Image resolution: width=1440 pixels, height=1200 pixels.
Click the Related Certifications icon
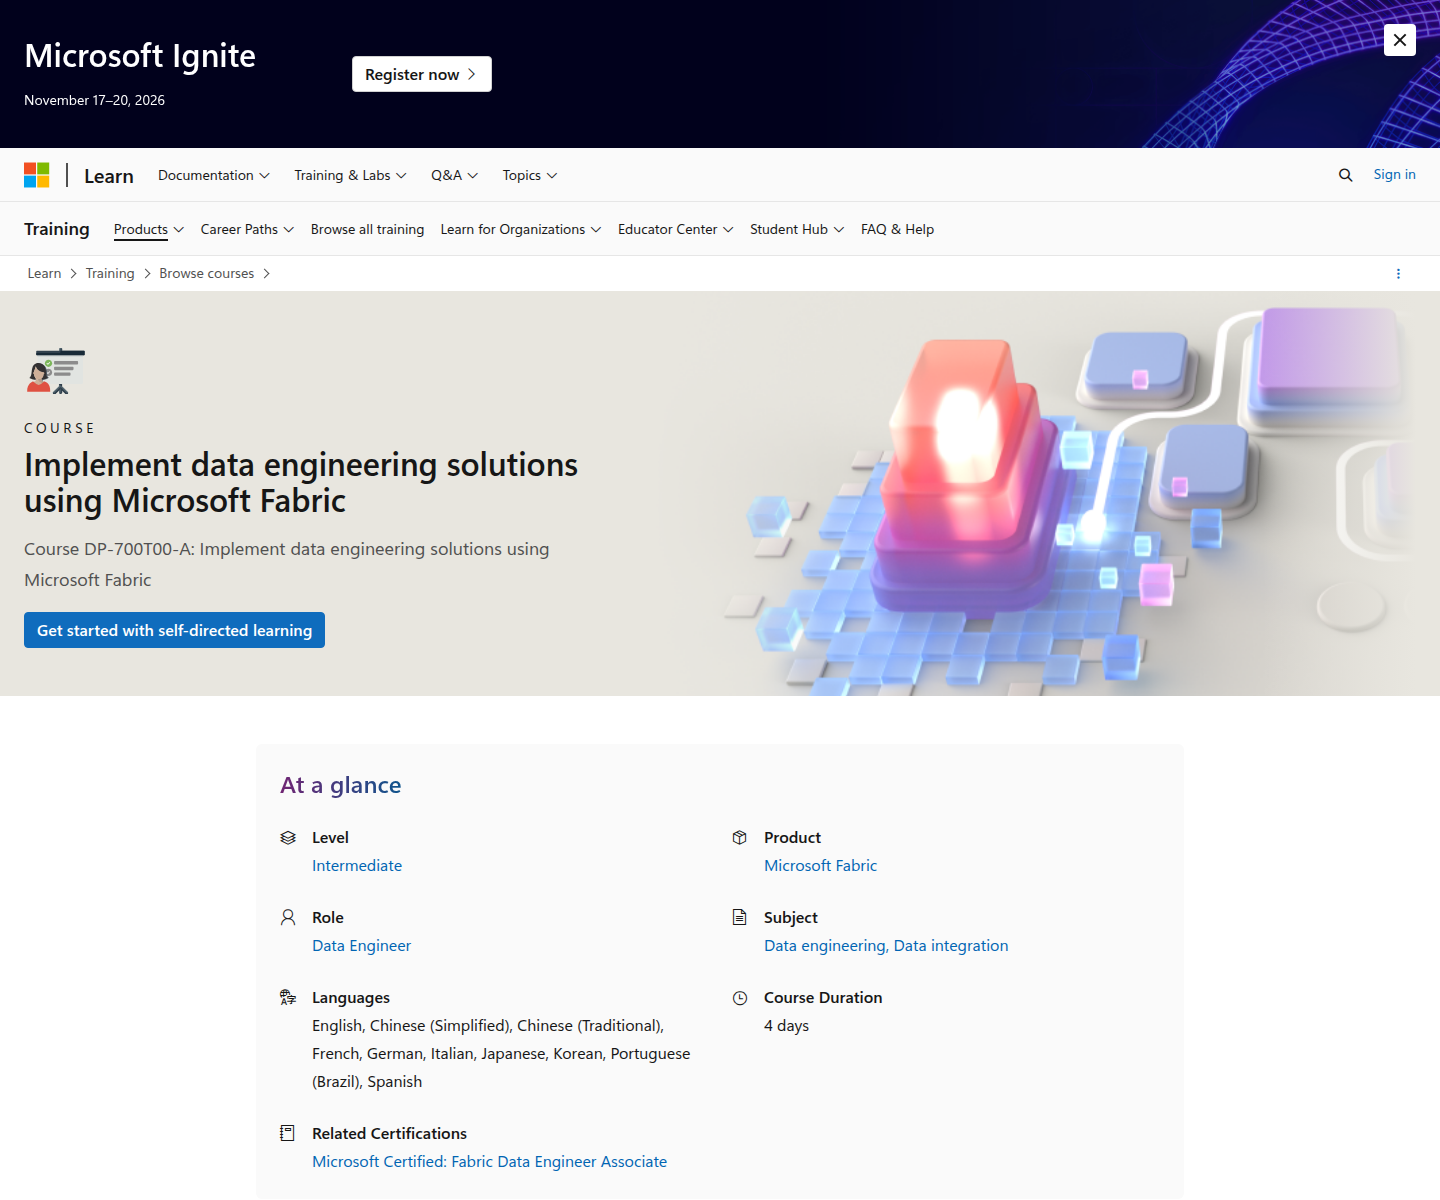(288, 1134)
